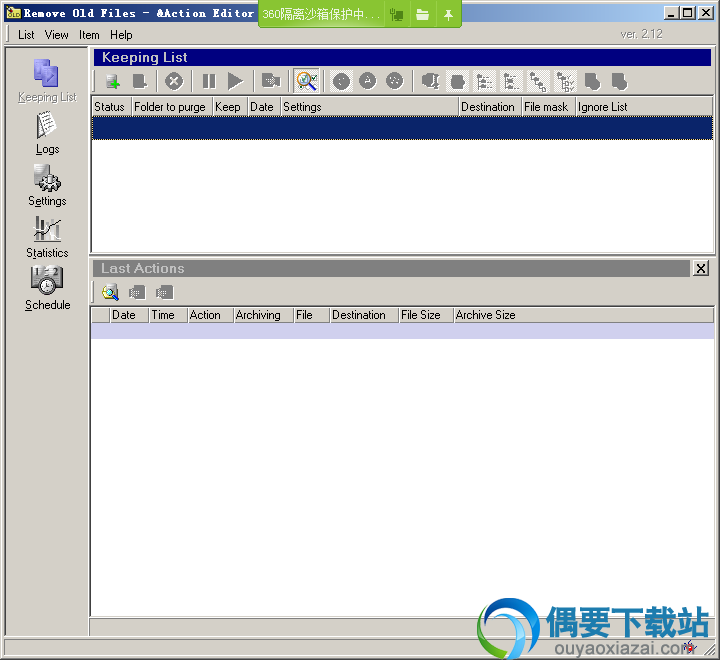Click the Keeping List Date column header

(264, 107)
